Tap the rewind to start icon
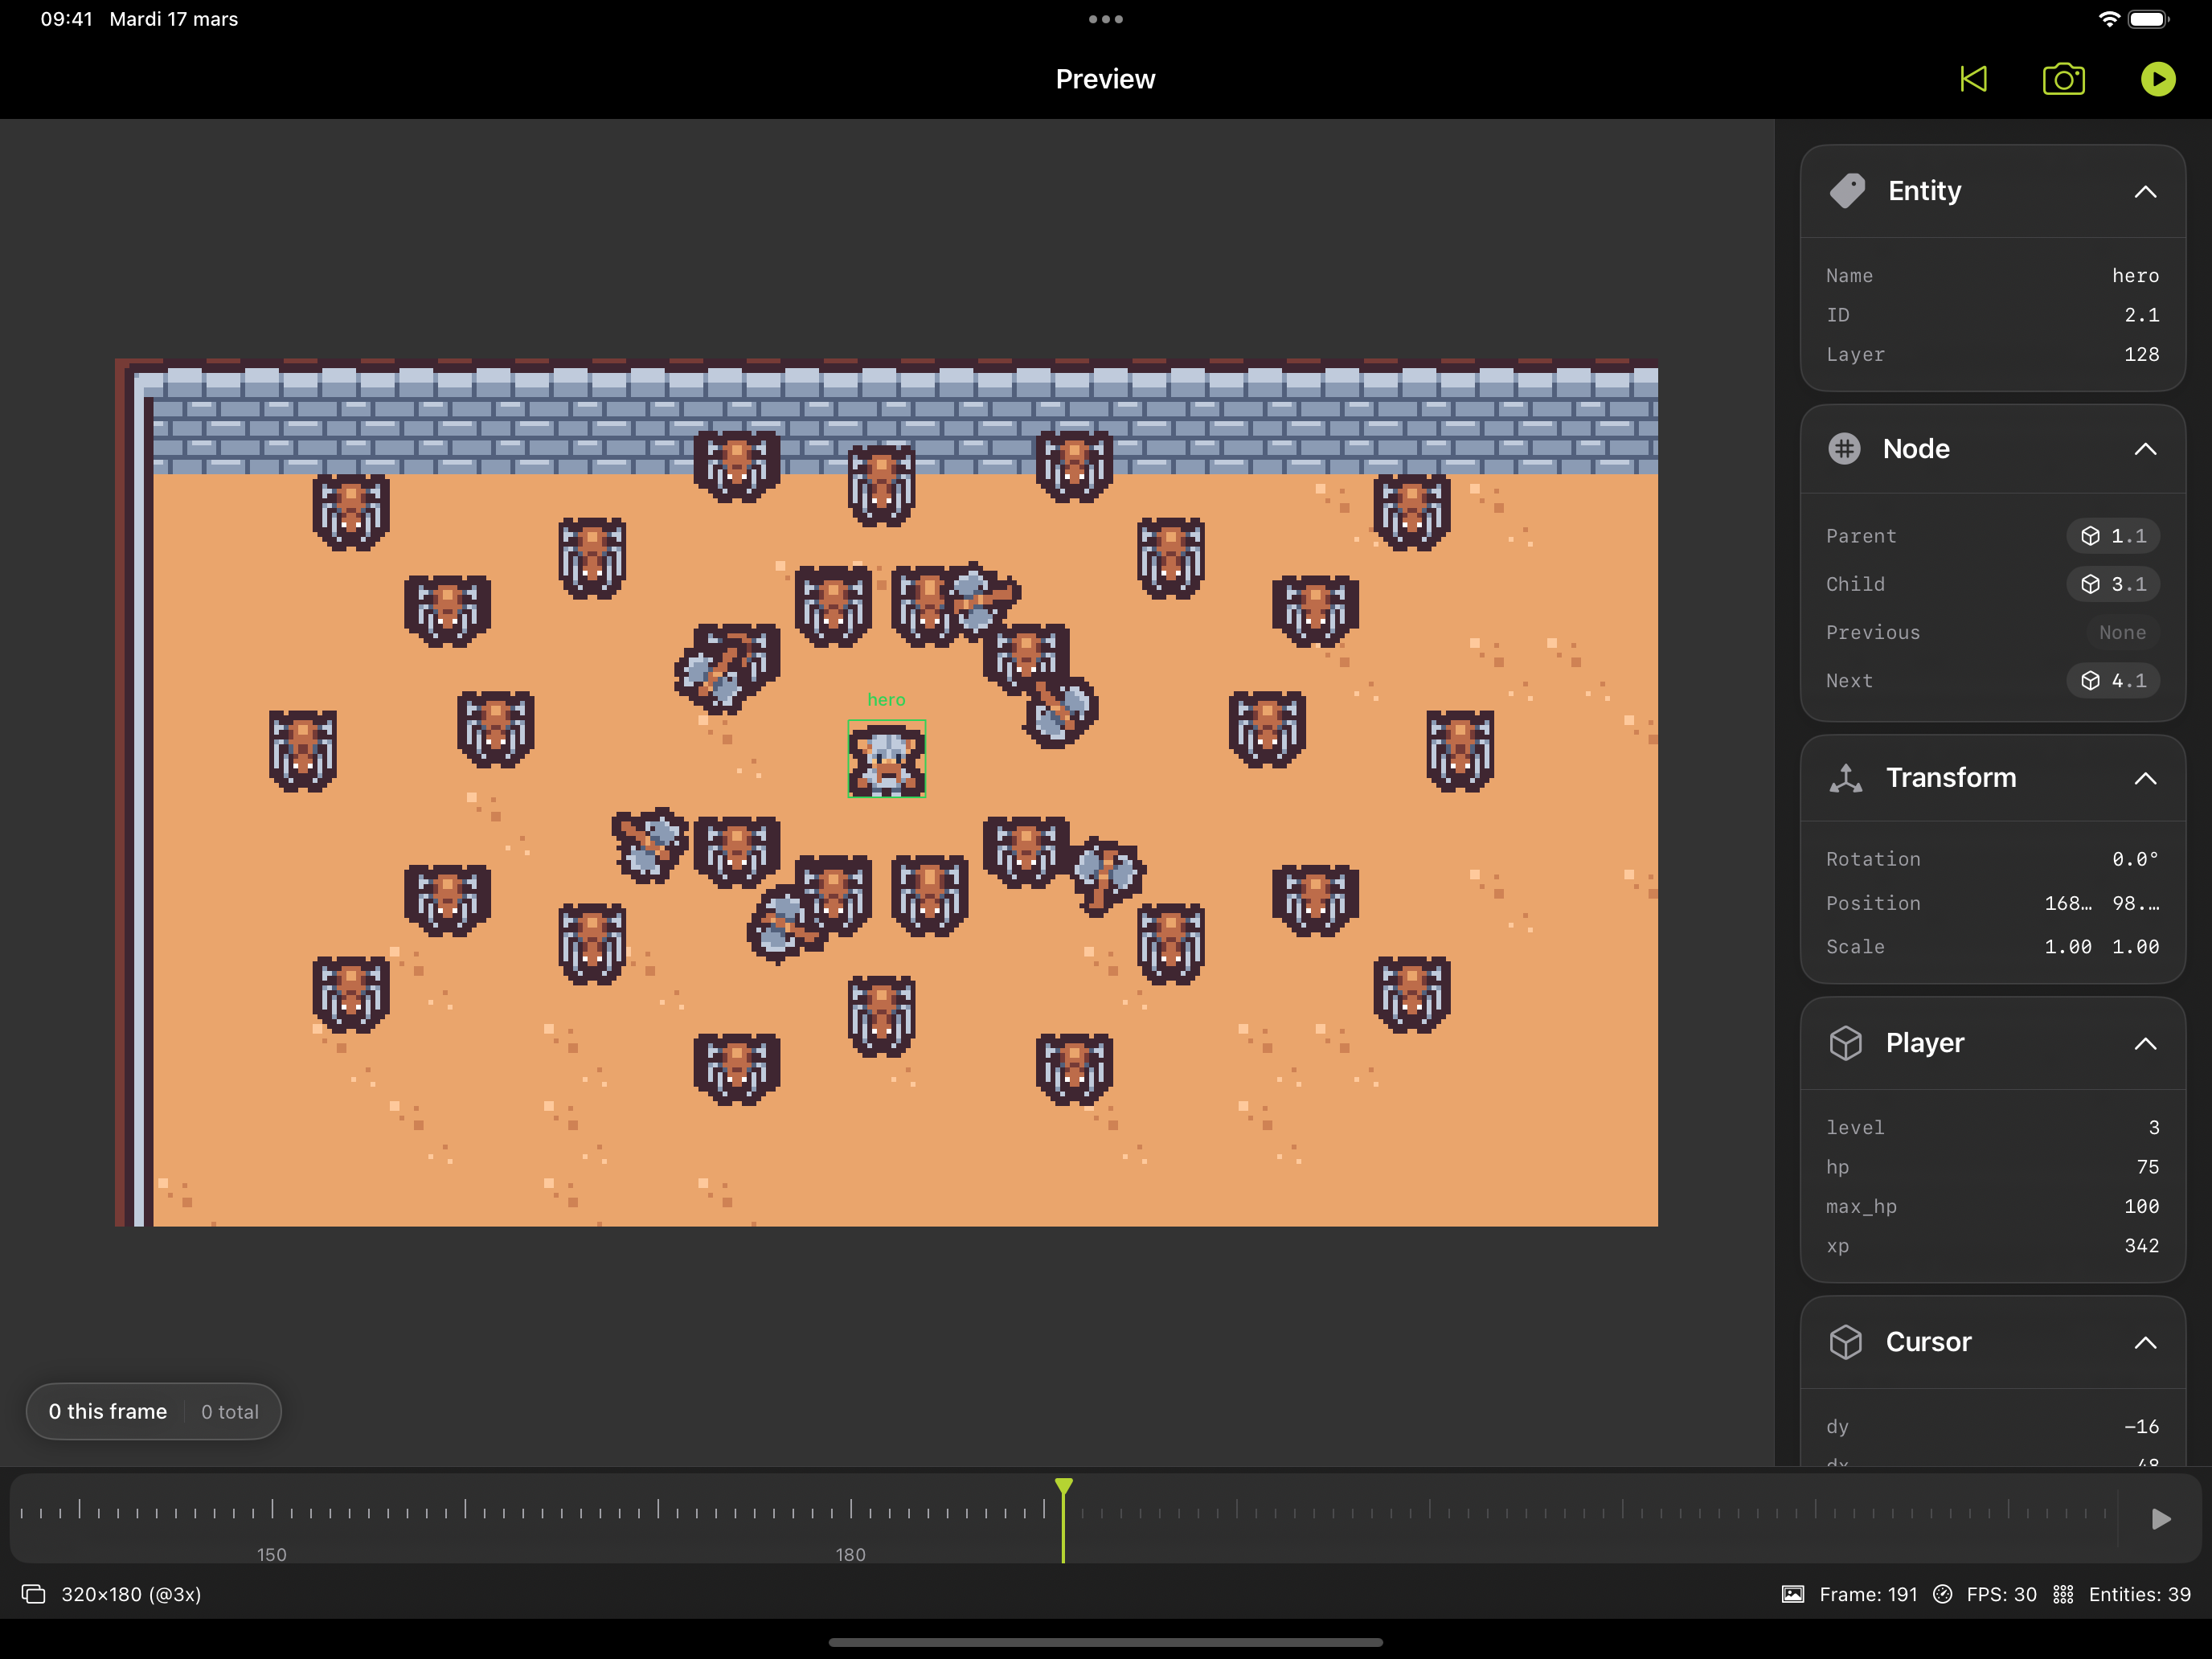Screen dimensions: 2212x1659 point(1973,79)
